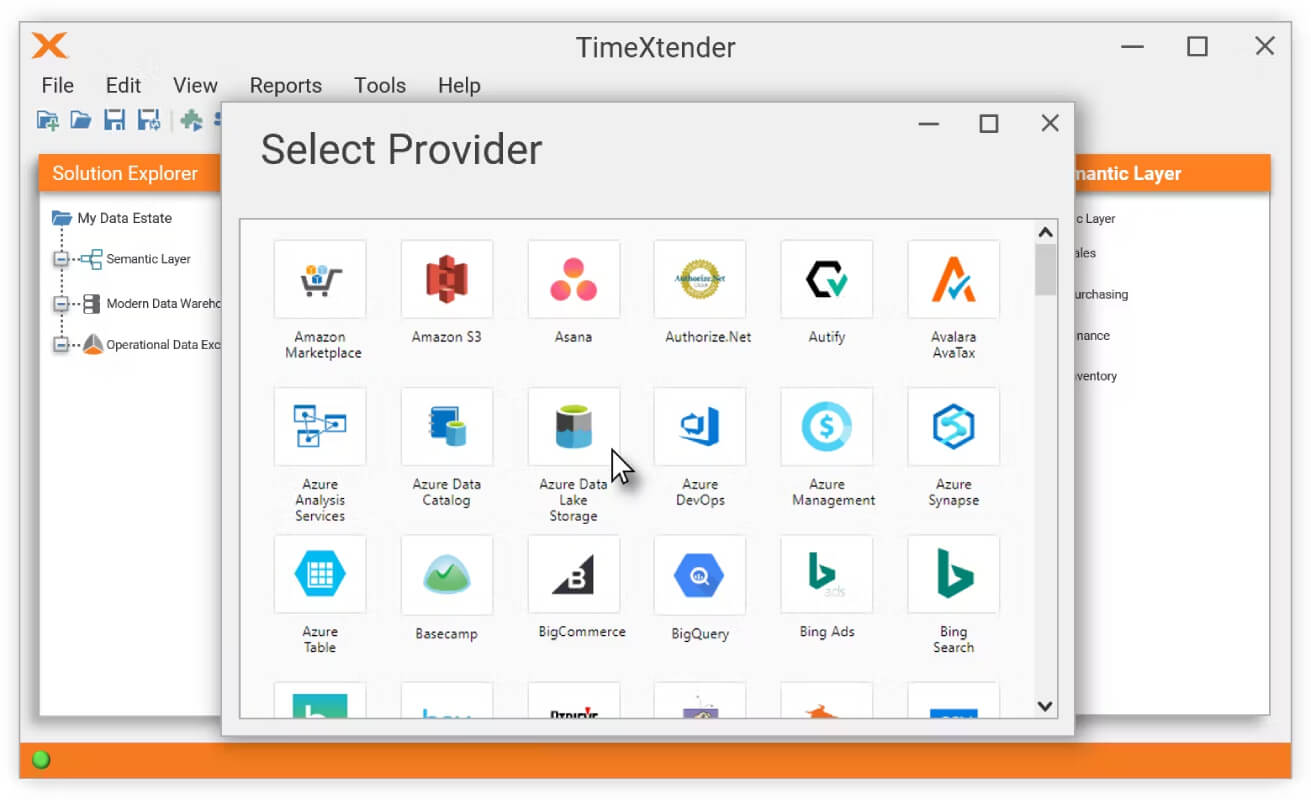
Task: Close the Select Provider dialog
Action: point(1050,123)
